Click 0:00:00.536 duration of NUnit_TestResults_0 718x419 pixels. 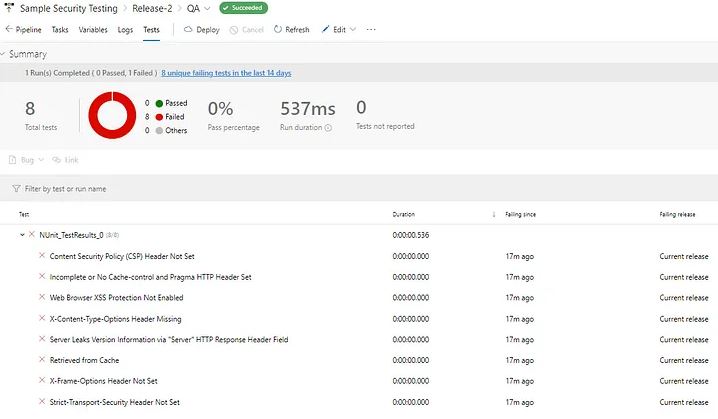tap(411, 235)
